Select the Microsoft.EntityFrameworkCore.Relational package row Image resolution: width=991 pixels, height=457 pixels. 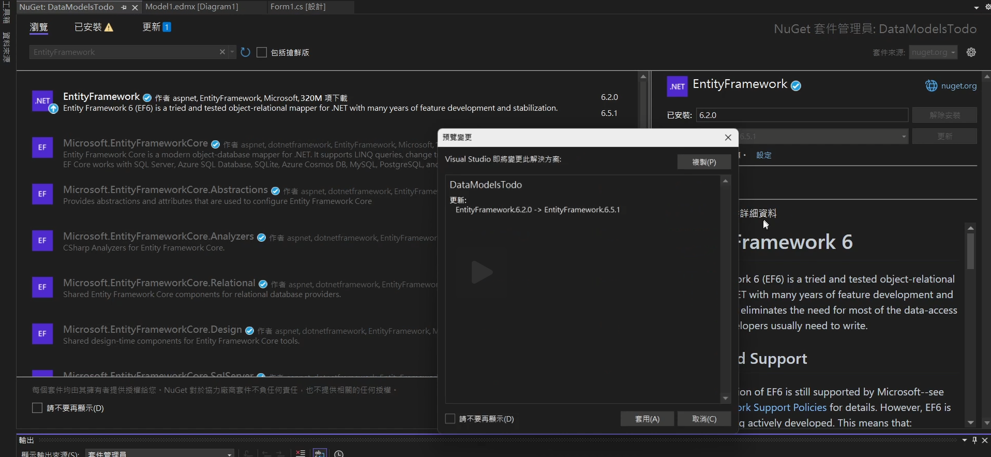[x=235, y=288]
